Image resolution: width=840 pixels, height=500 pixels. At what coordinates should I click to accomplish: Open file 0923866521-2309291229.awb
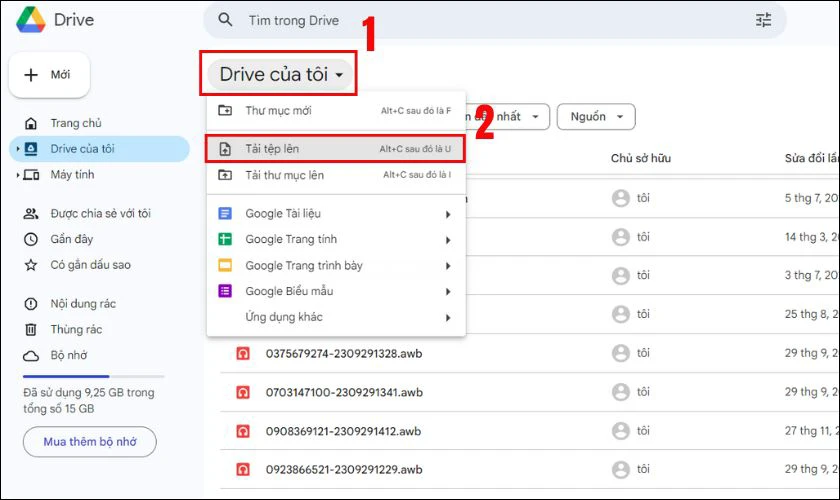point(344,469)
